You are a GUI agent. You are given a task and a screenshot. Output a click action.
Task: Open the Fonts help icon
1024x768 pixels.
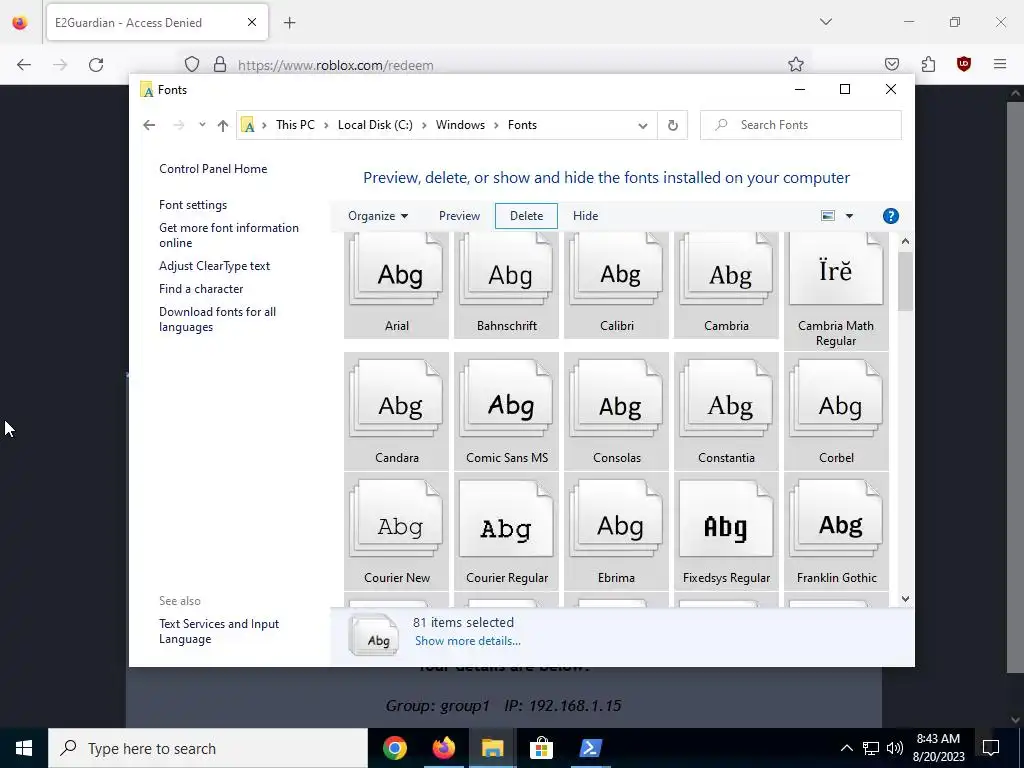891,216
